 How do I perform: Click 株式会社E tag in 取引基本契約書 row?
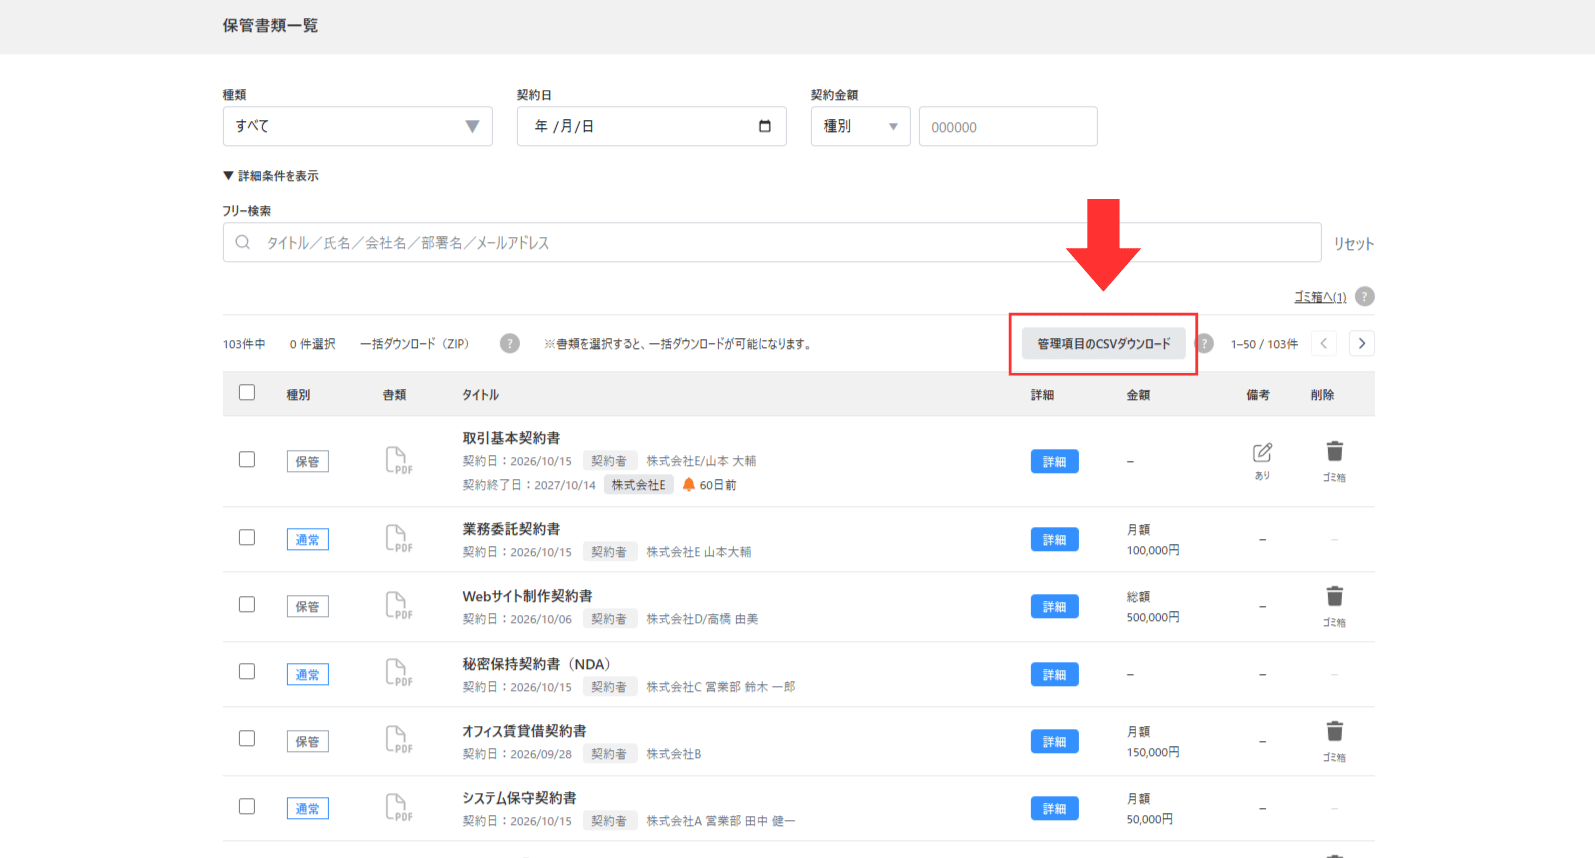[638, 485]
